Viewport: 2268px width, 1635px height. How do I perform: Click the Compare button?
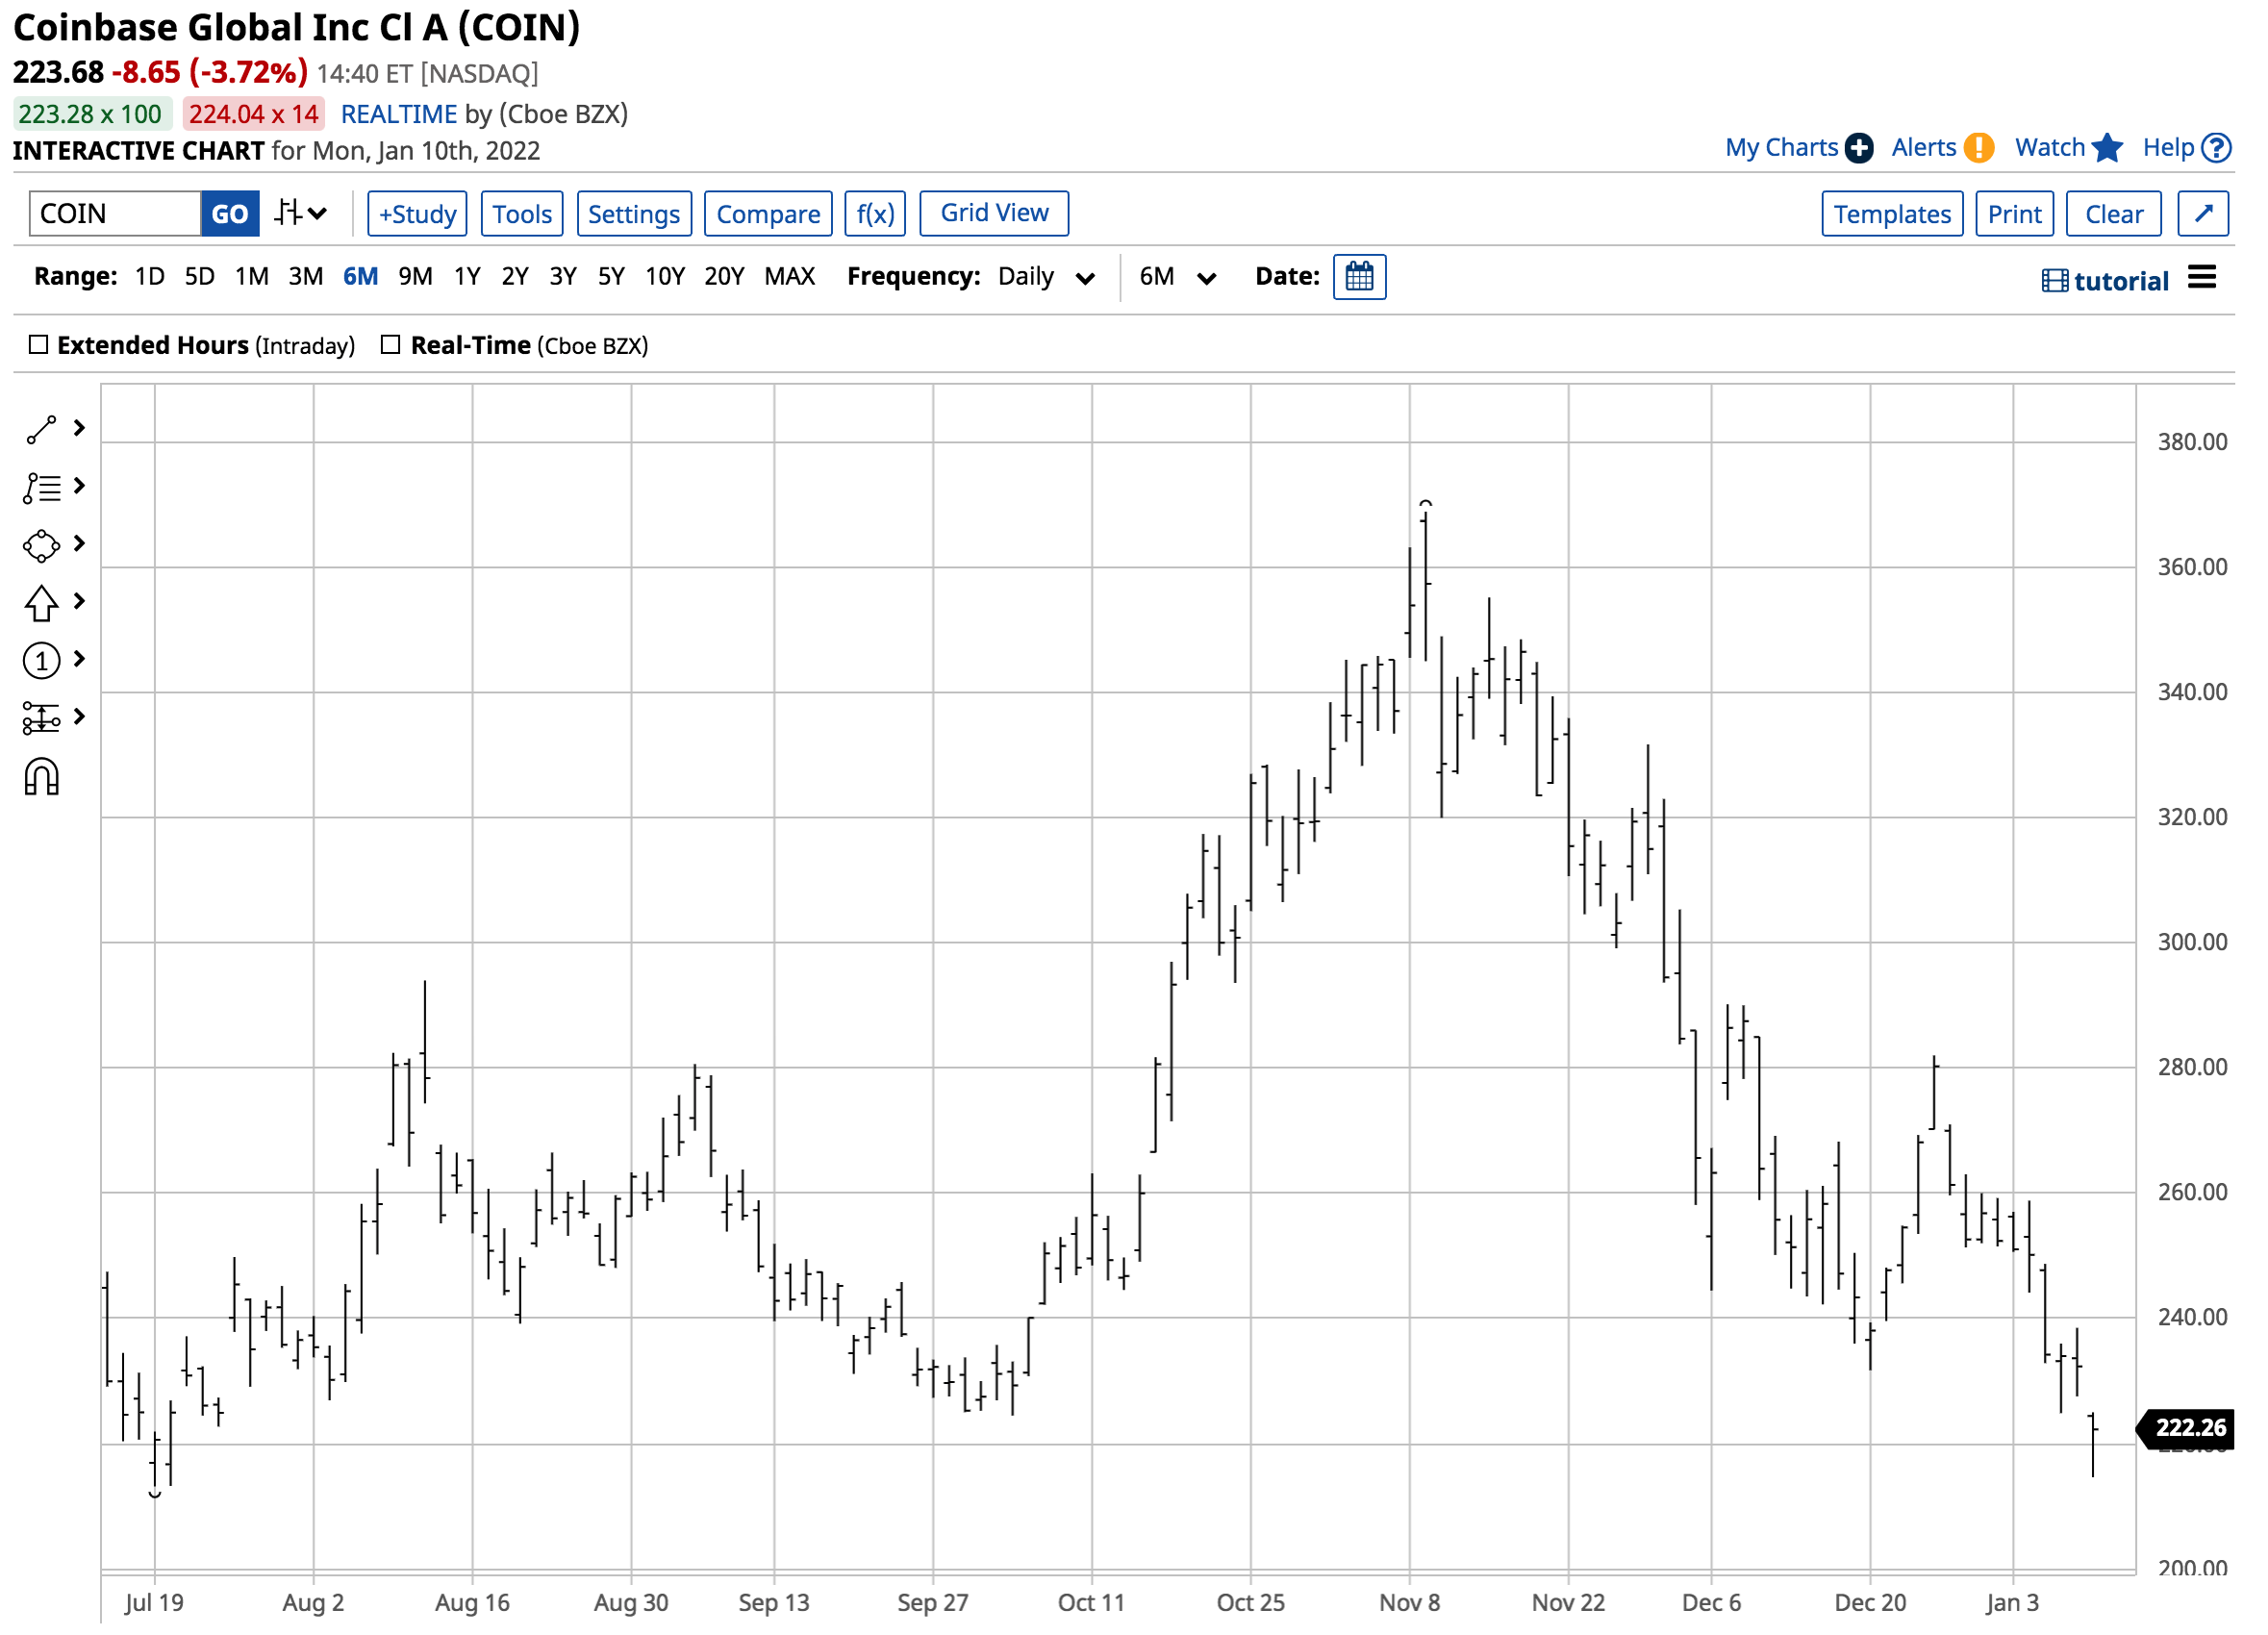pos(768,214)
